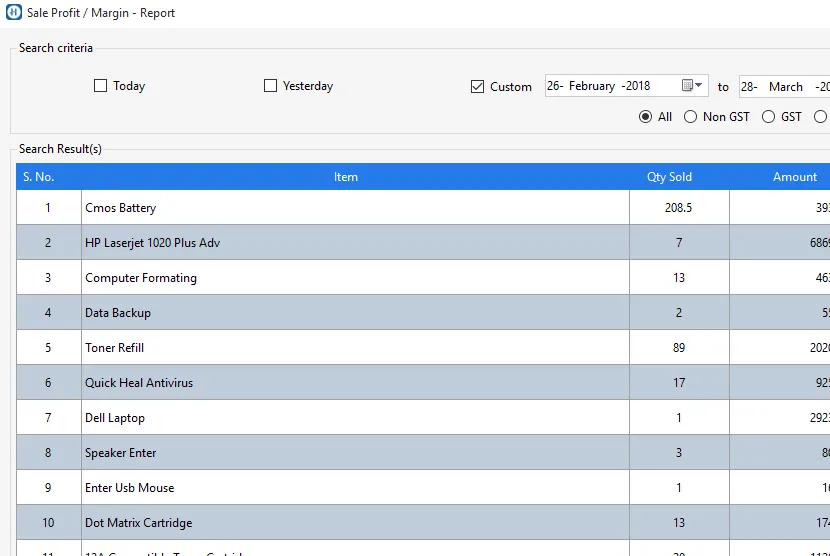Screen dimensions: 830x556
Task: Sort by the Item column header
Action: point(346,177)
